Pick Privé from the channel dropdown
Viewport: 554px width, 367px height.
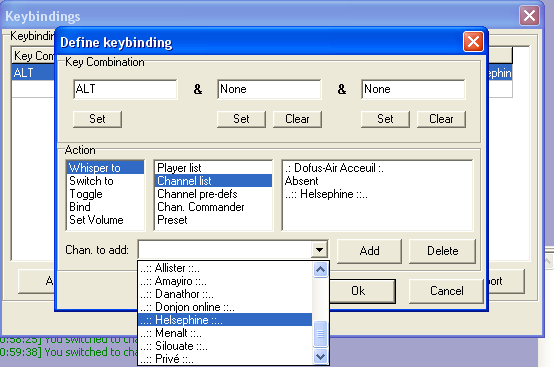tap(225, 359)
